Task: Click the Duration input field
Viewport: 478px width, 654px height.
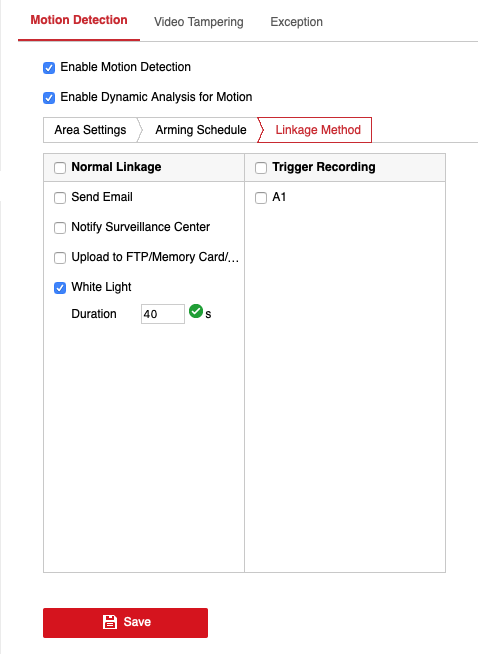Action: (163, 314)
